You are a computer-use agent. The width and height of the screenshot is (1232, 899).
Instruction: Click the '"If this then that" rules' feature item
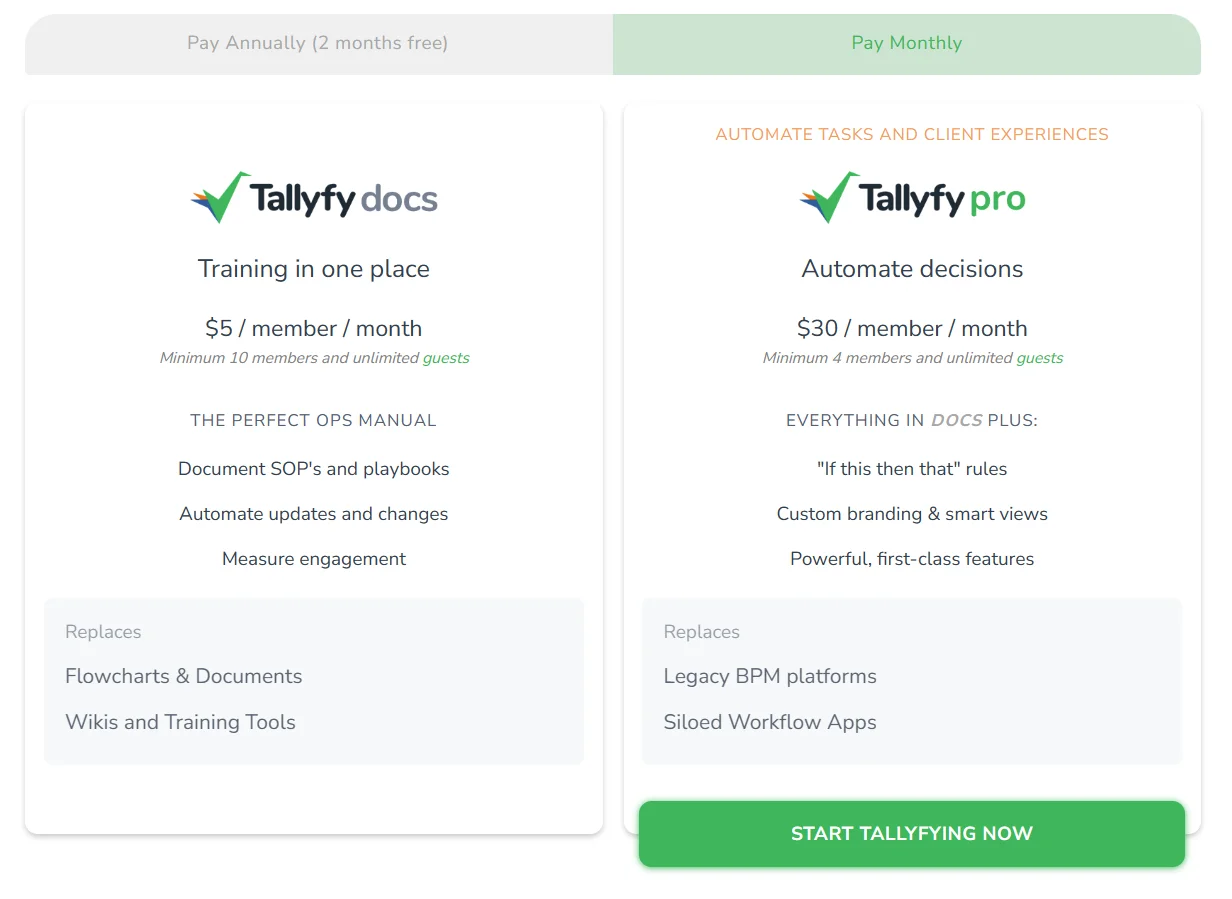click(912, 468)
